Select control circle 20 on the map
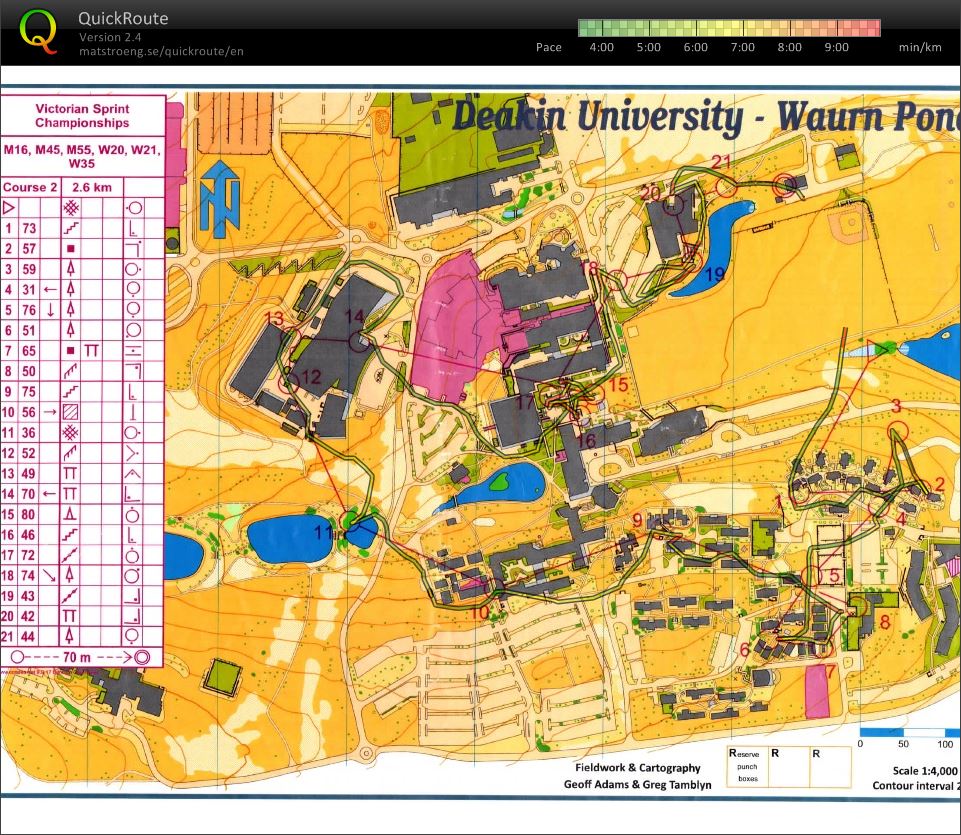 pos(674,204)
